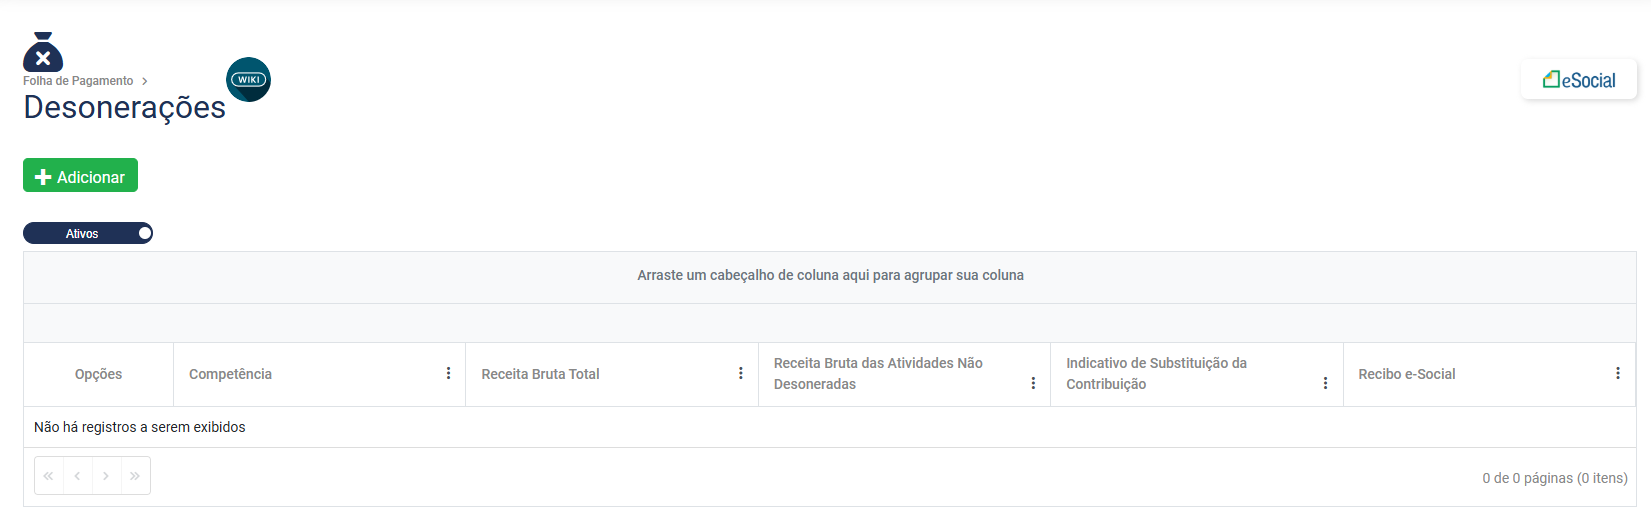Click the column grouping drop area

coord(830,275)
